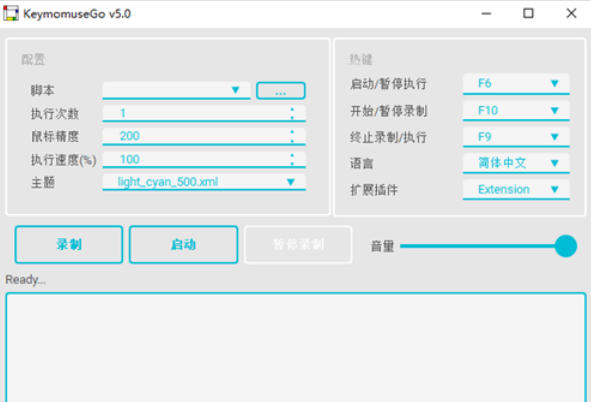Open the 开始/暂停录制 hotkey dropdown F10
Viewport: 591px width, 402px height.
point(516,111)
